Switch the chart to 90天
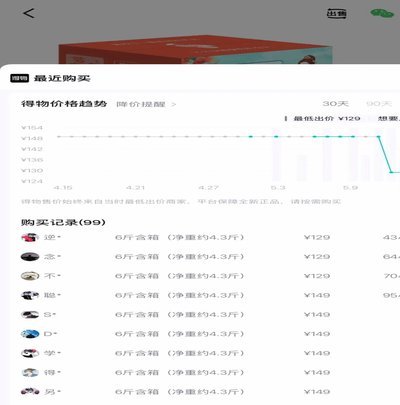Screen dimensions: 400x405 click(379, 104)
